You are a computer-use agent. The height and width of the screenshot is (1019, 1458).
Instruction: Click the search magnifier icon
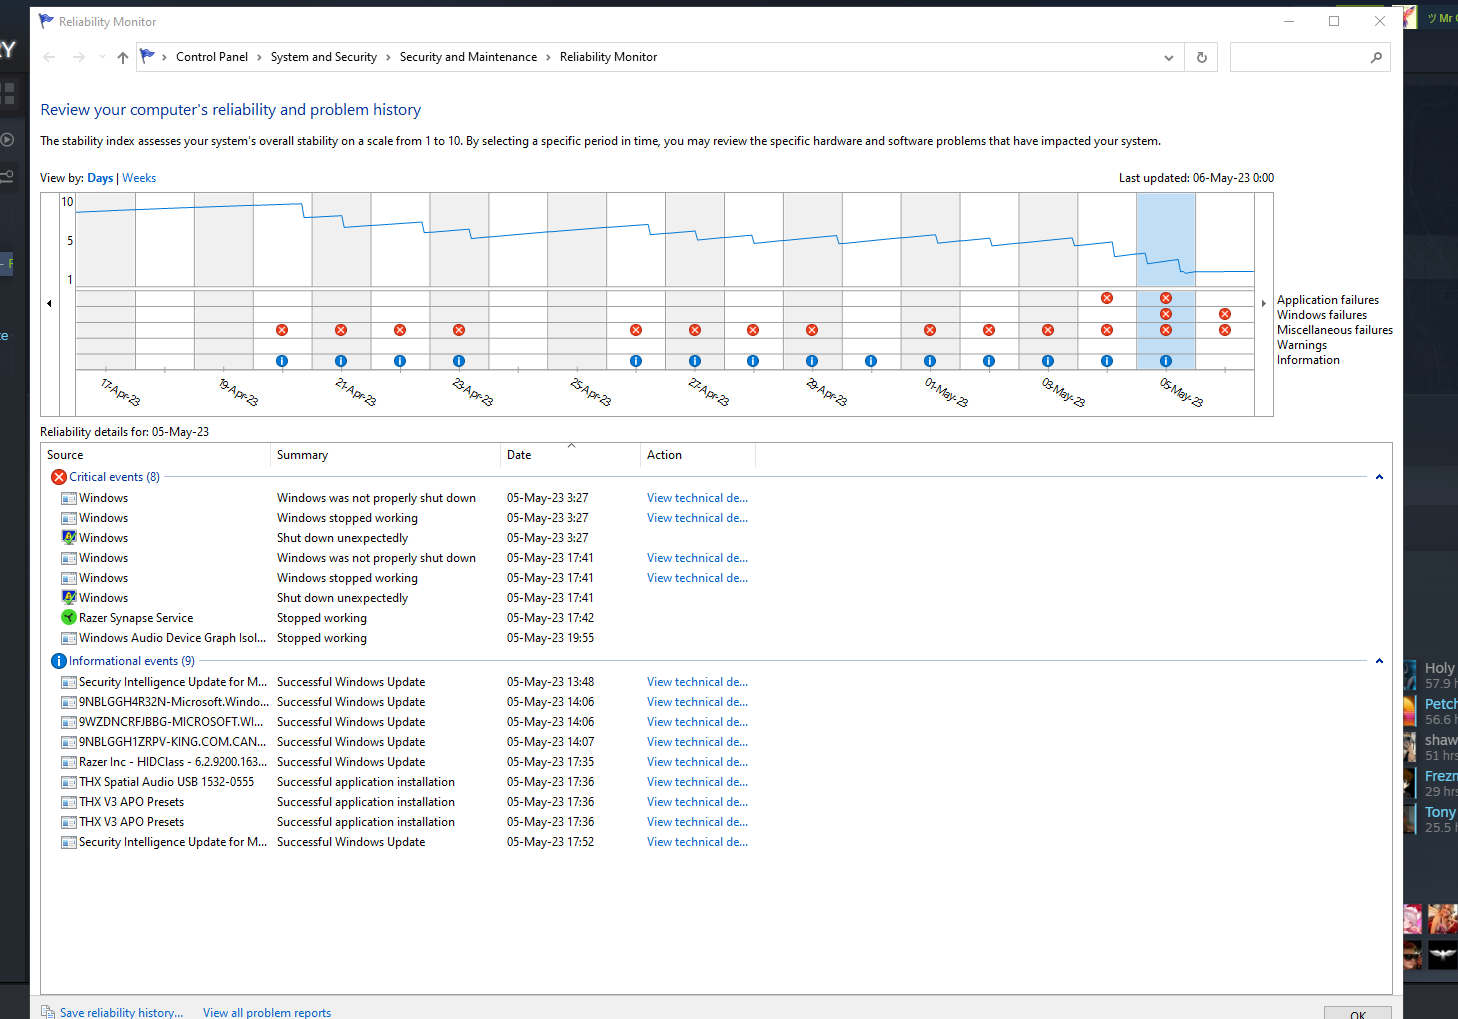(x=1376, y=57)
